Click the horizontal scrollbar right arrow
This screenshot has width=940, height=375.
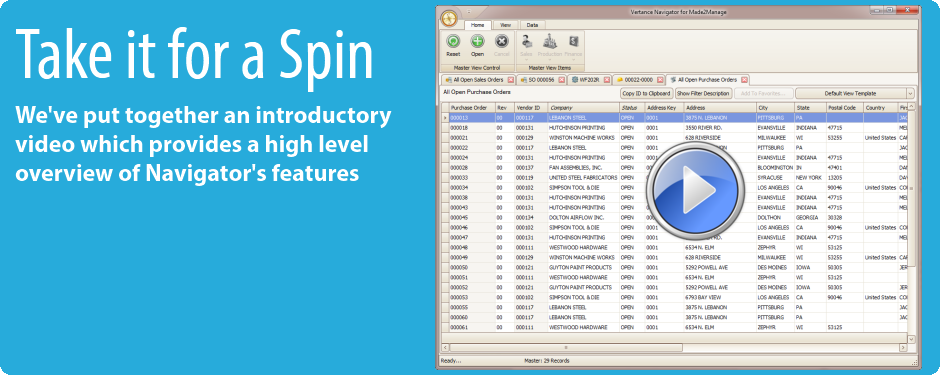click(903, 347)
